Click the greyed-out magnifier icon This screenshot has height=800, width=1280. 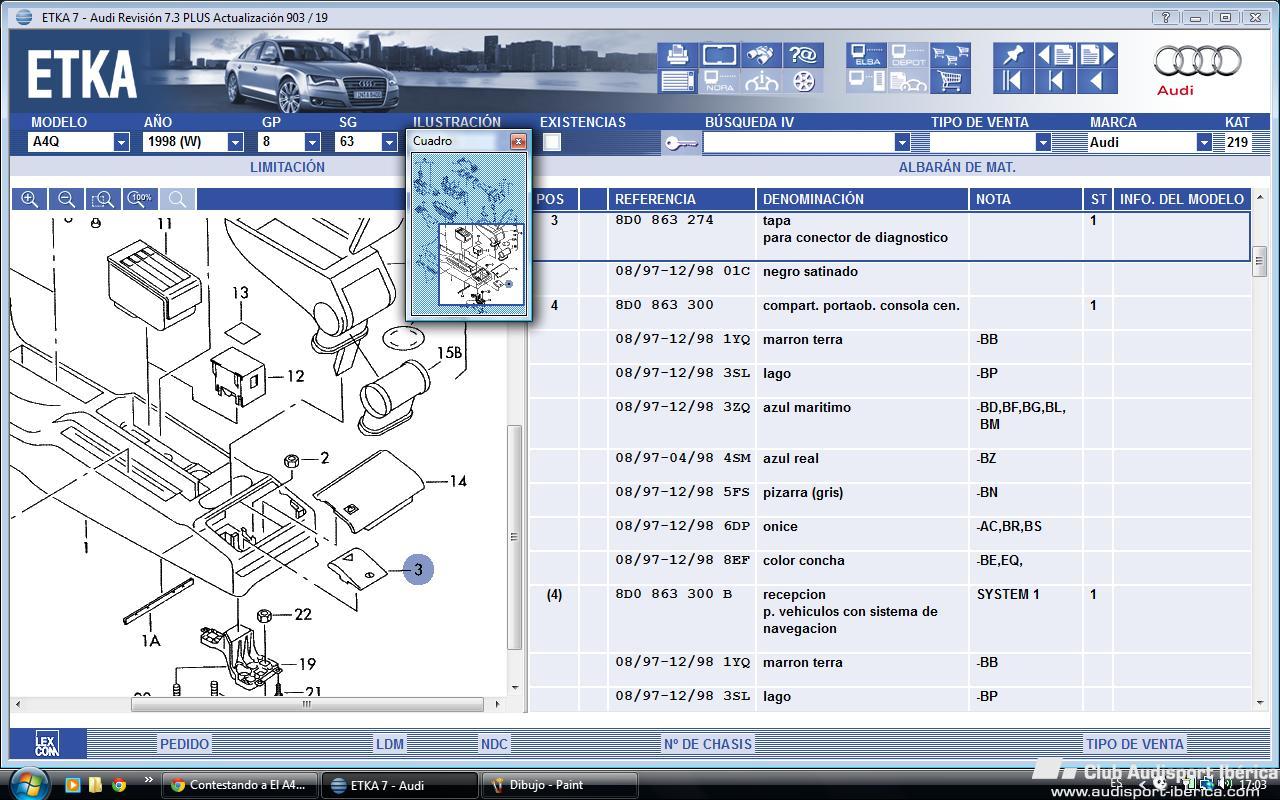coord(177,199)
